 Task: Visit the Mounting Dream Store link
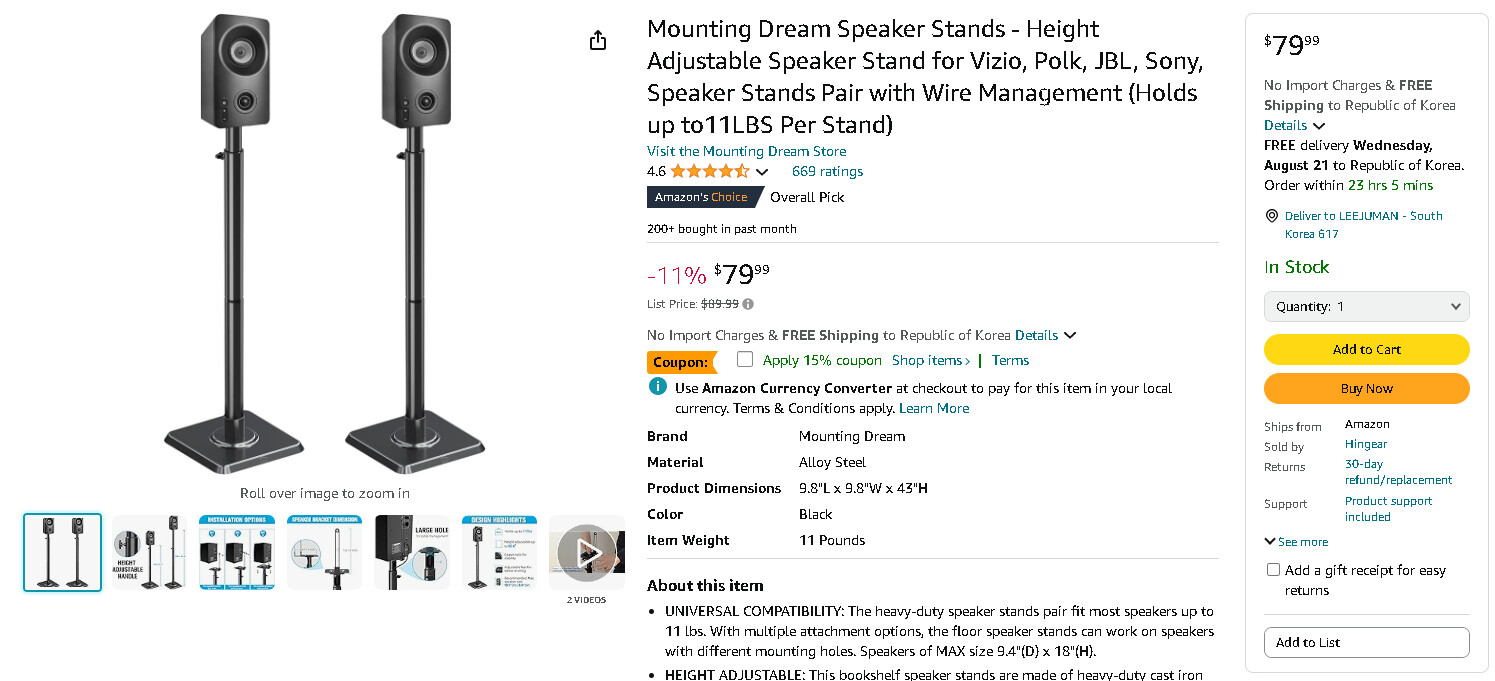click(x=746, y=151)
